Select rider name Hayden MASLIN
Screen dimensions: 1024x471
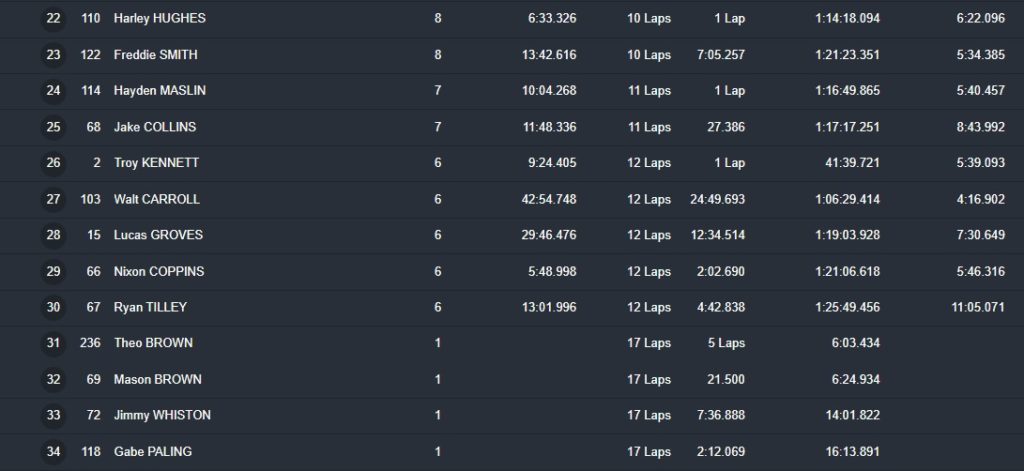160,91
